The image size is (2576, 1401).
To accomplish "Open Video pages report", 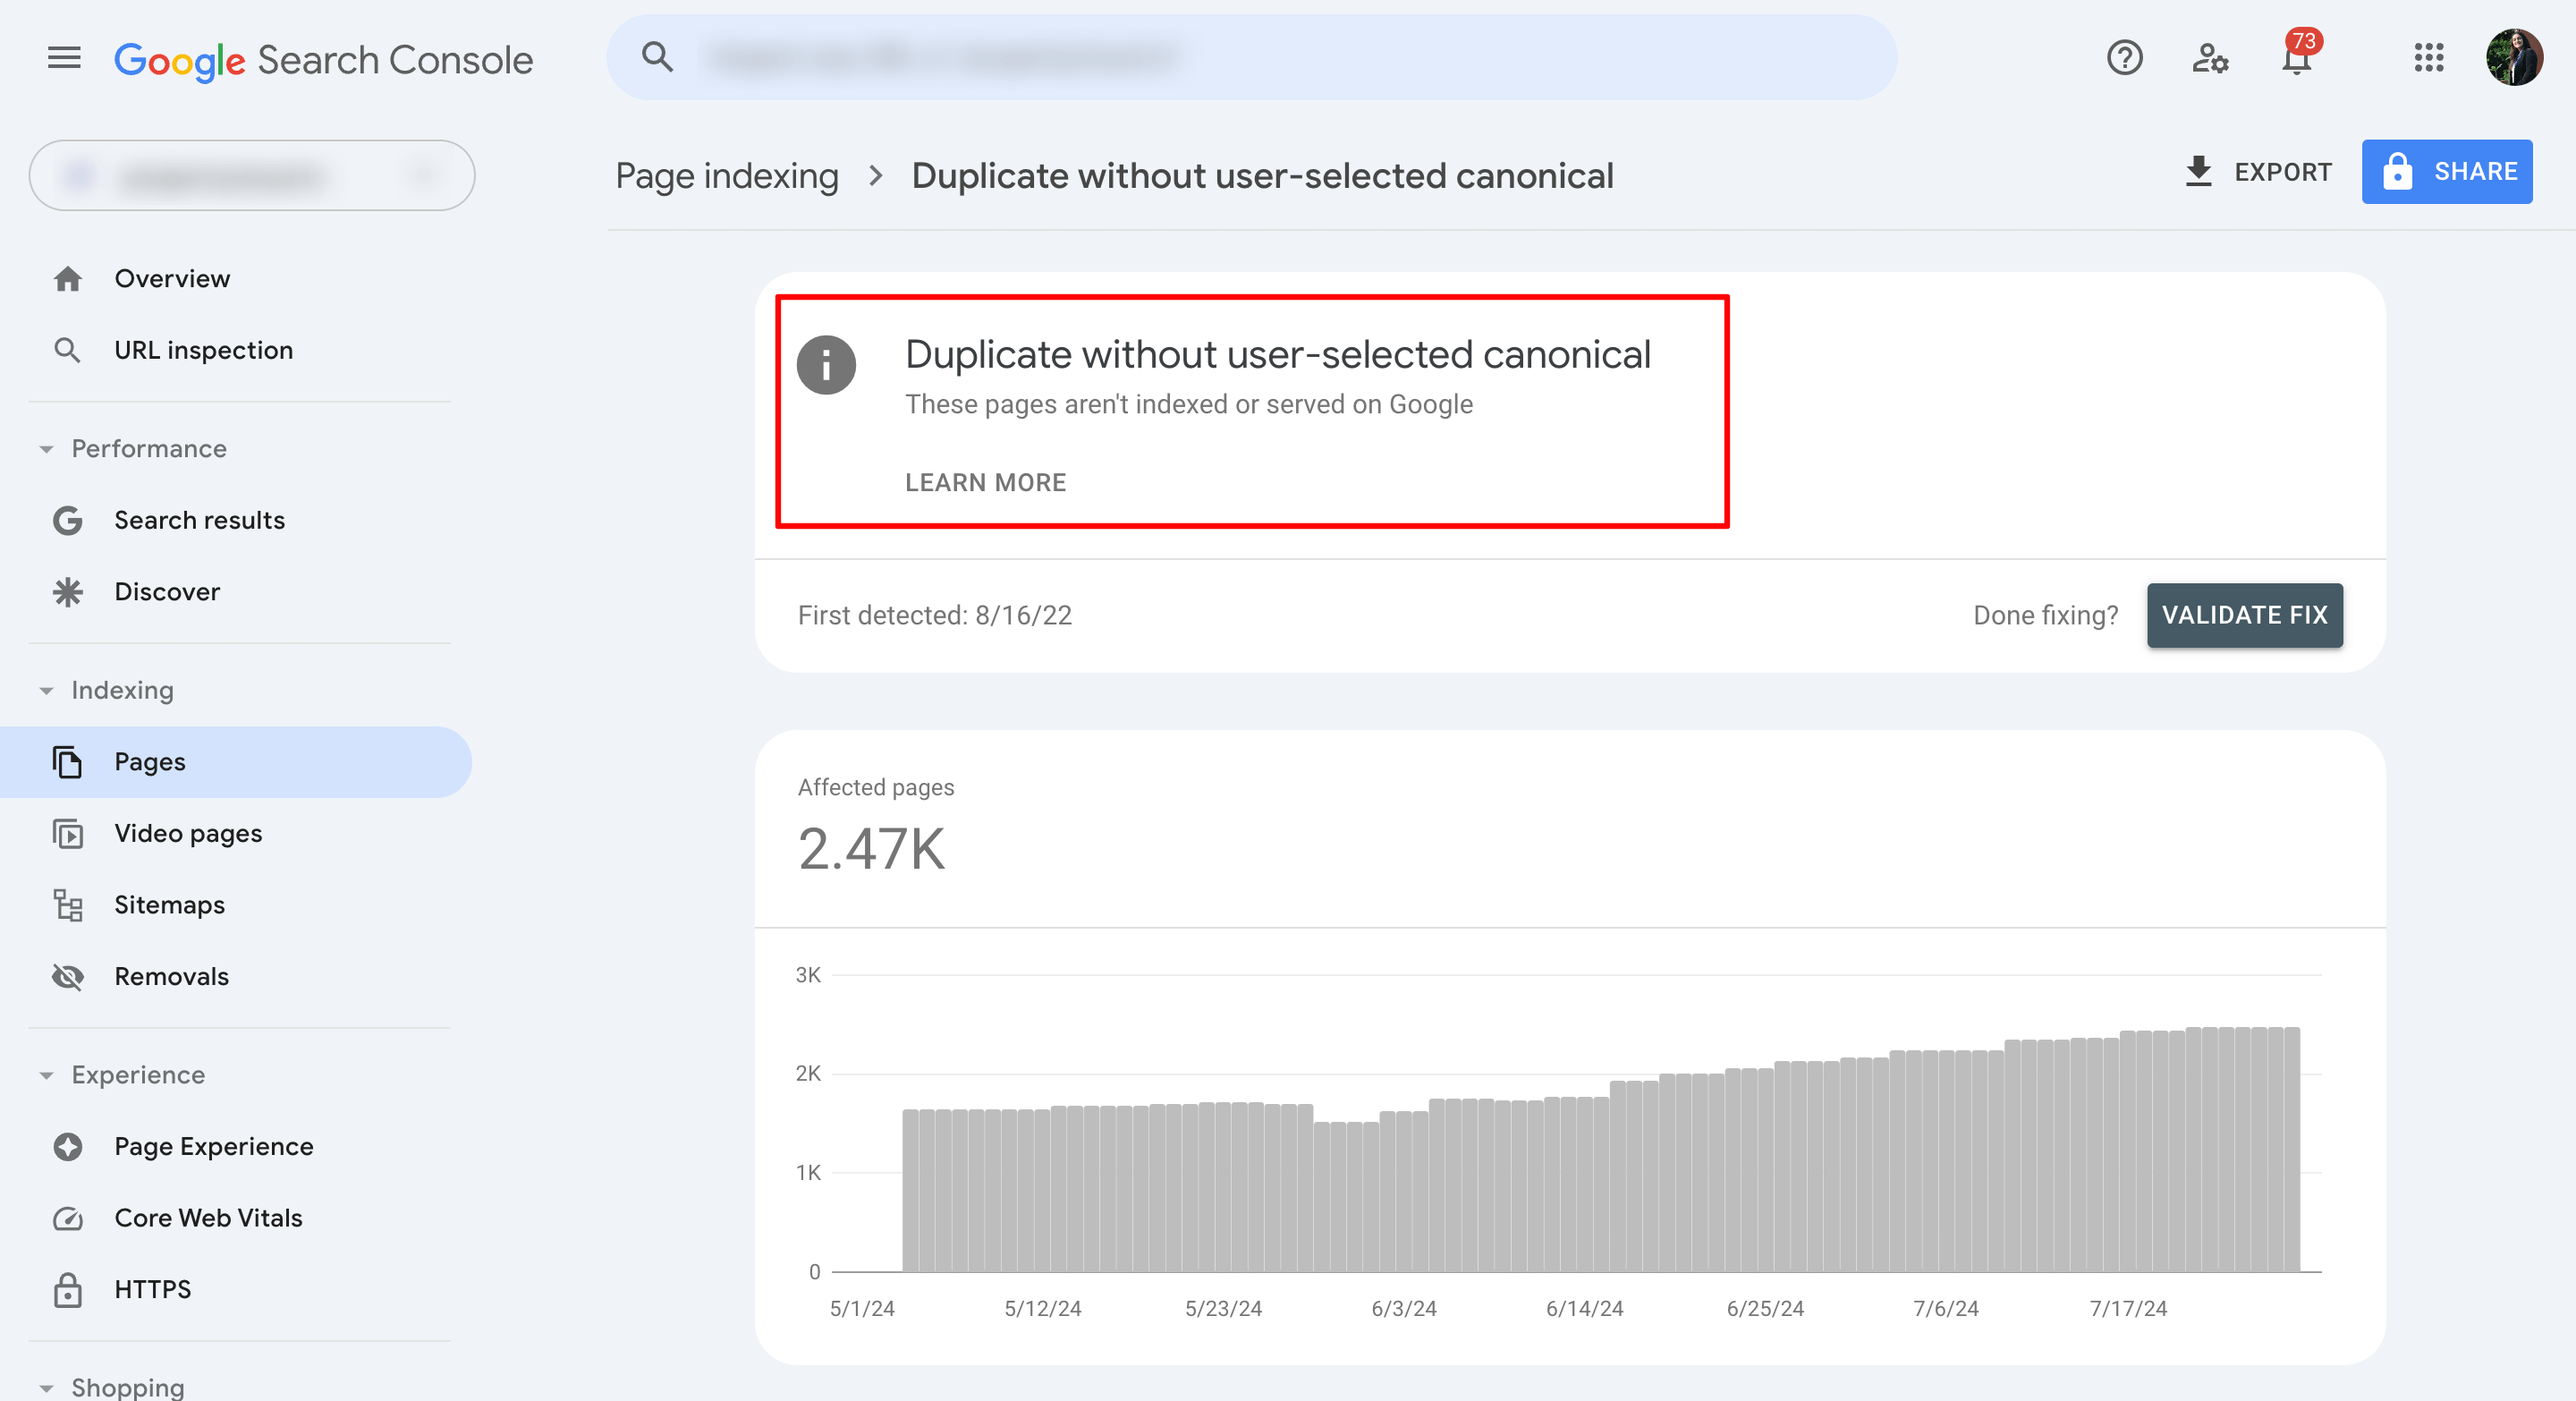I will (188, 834).
